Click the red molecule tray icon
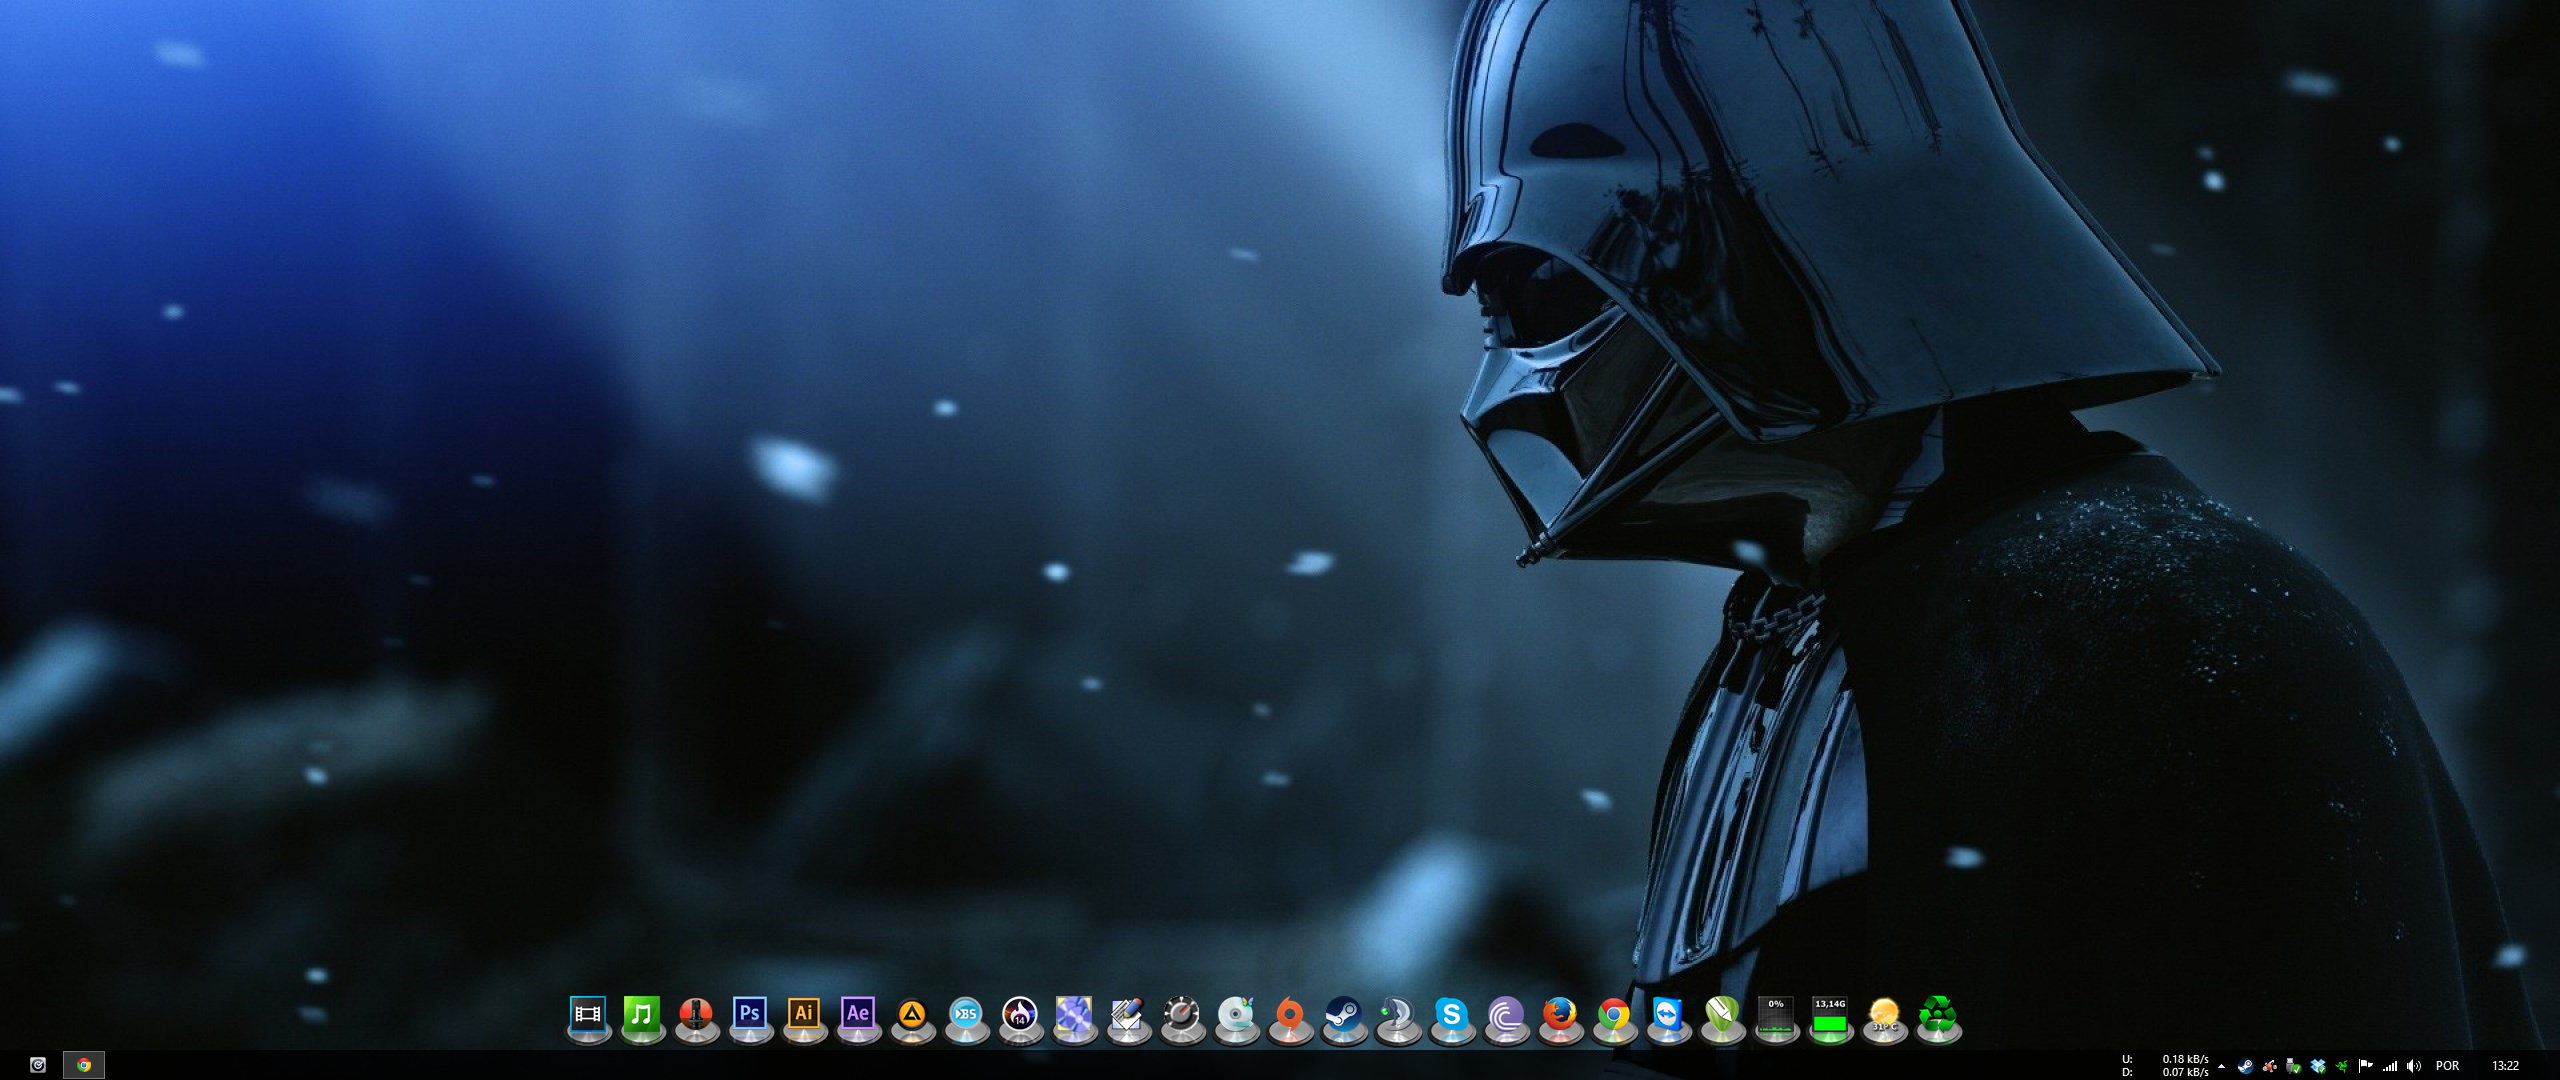This screenshot has height=1080, width=2560. point(2270,1066)
